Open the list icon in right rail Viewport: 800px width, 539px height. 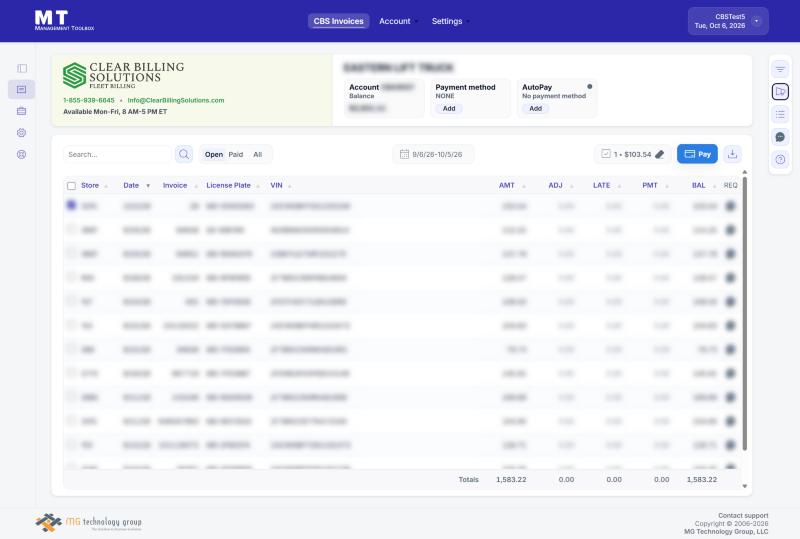780,114
